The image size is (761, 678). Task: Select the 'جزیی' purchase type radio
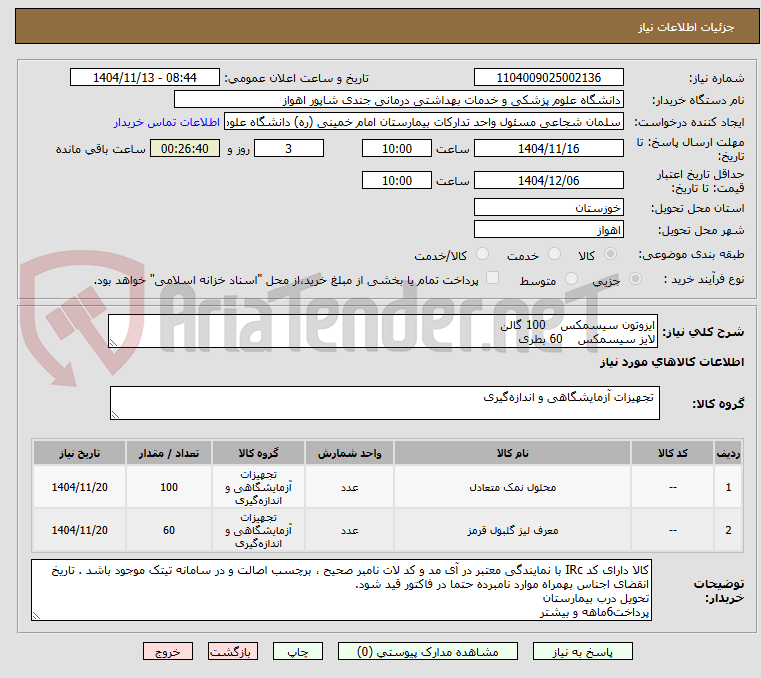pos(635,279)
